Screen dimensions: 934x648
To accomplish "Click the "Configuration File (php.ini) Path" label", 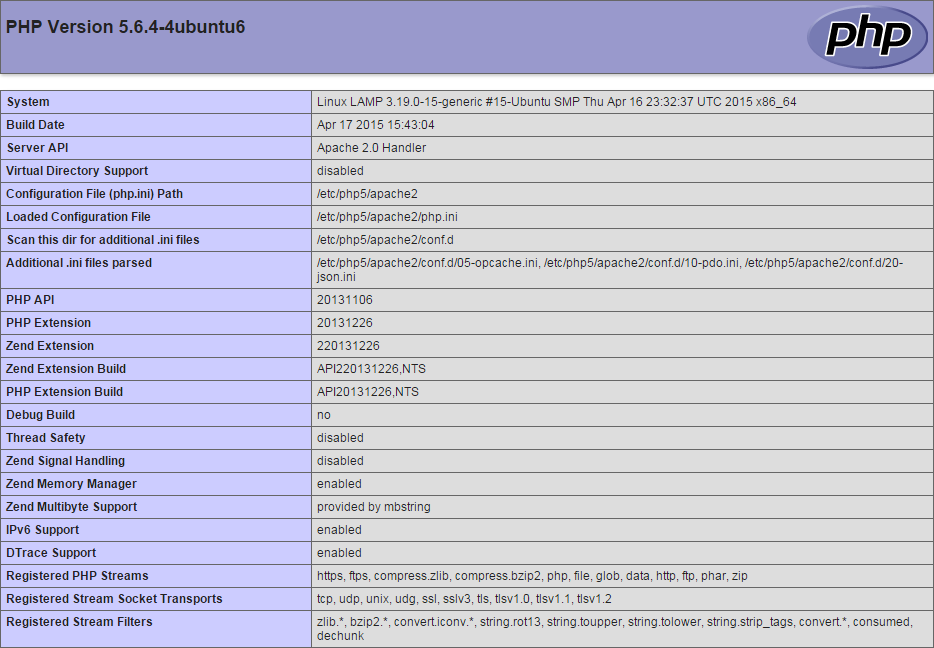I will [94, 194].
